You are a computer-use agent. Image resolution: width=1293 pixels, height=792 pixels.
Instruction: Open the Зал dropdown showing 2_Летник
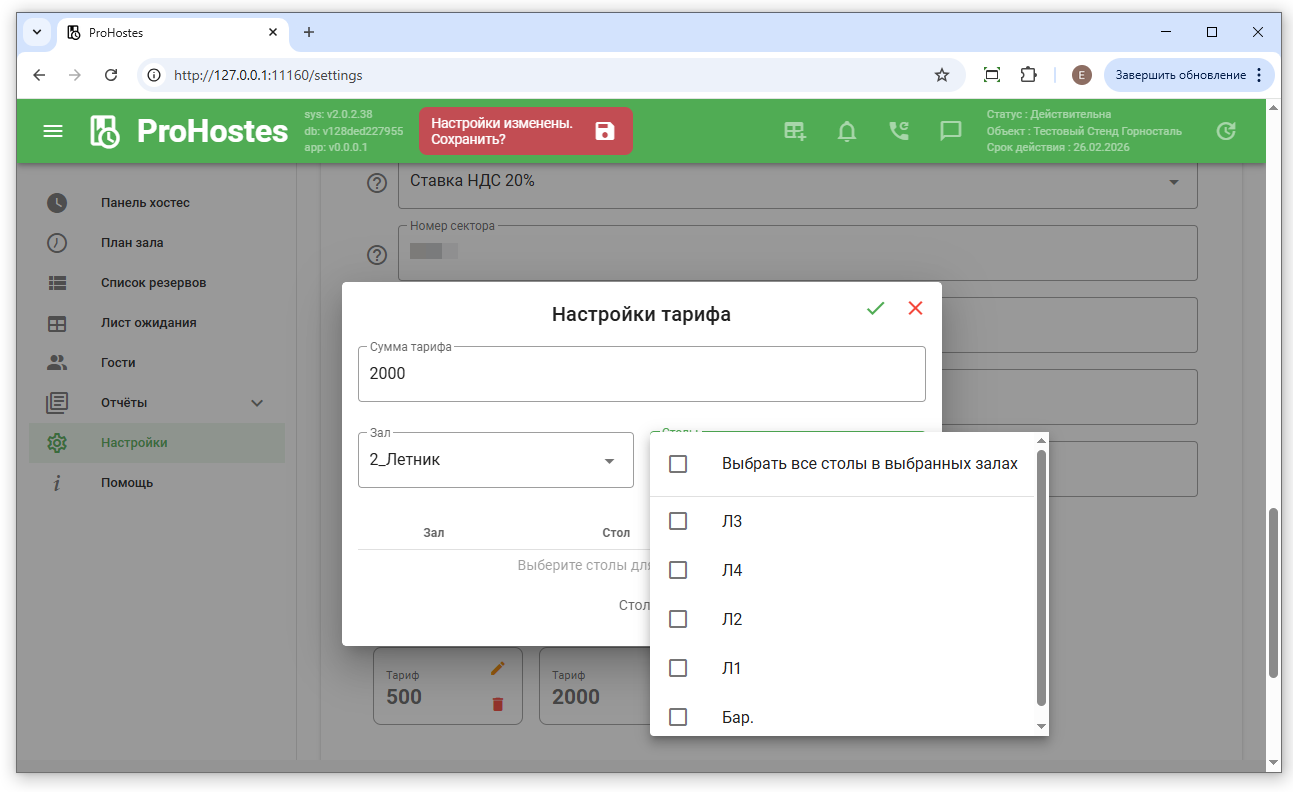click(495, 460)
